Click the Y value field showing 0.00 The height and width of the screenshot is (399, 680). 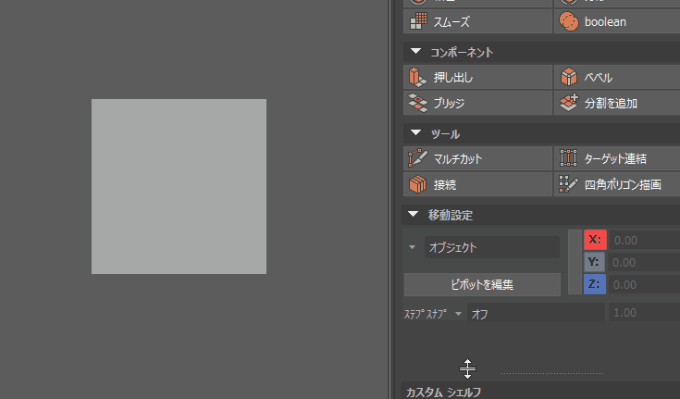(644, 262)
